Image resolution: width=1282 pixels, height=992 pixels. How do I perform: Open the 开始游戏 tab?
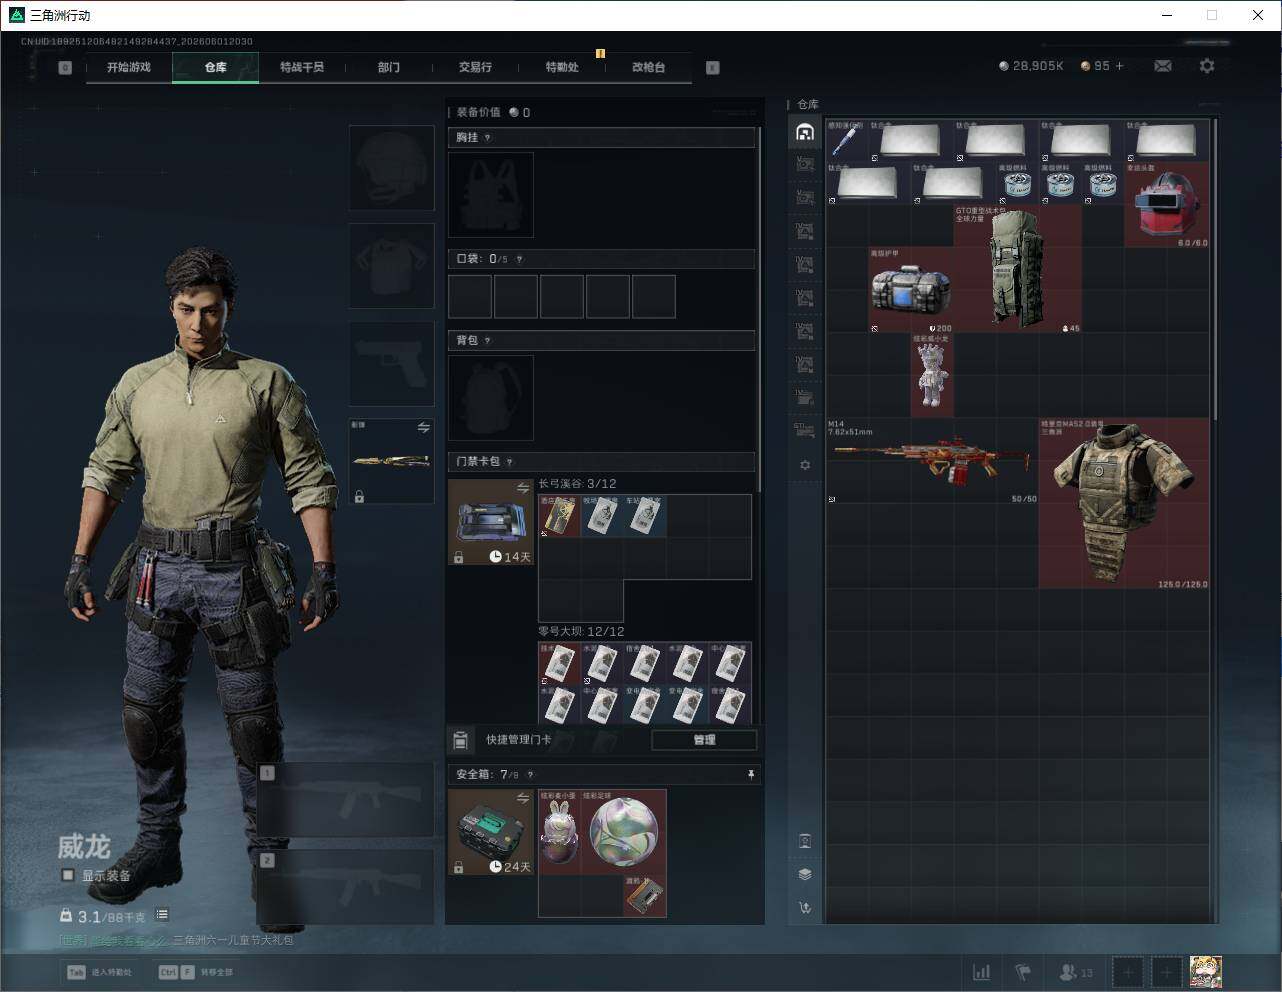[x=129, y=67]
